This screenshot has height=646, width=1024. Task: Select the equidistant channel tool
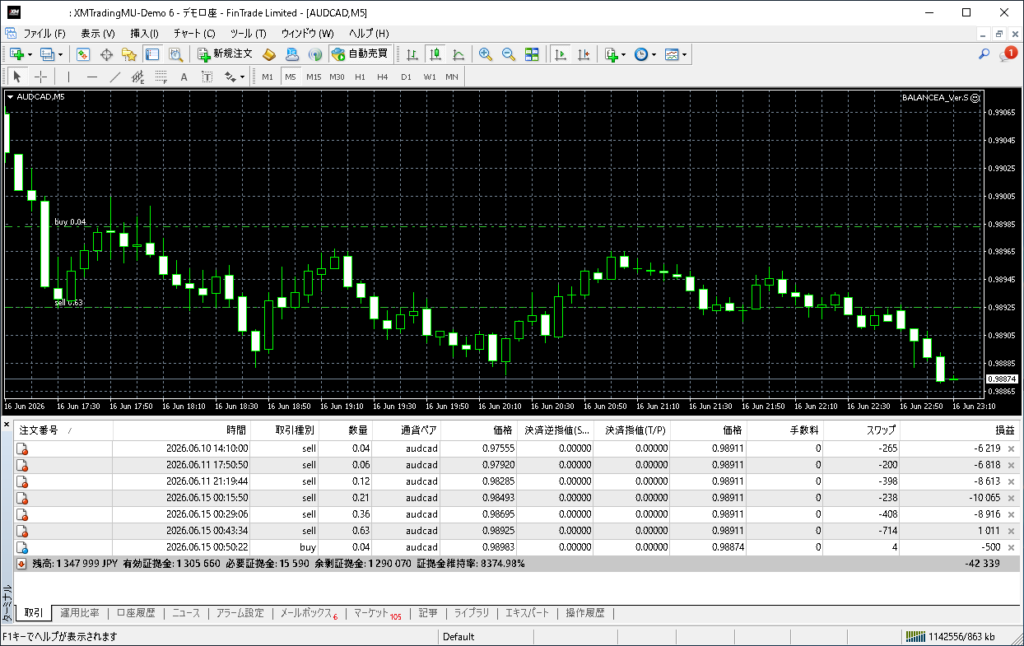click(138, 76)
